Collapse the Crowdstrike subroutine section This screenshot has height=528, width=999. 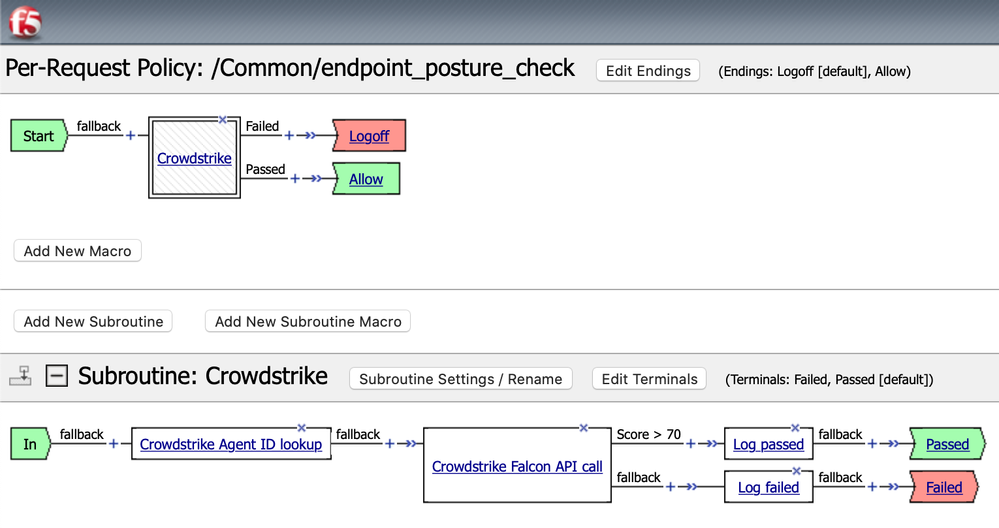(x=57, y=376)
